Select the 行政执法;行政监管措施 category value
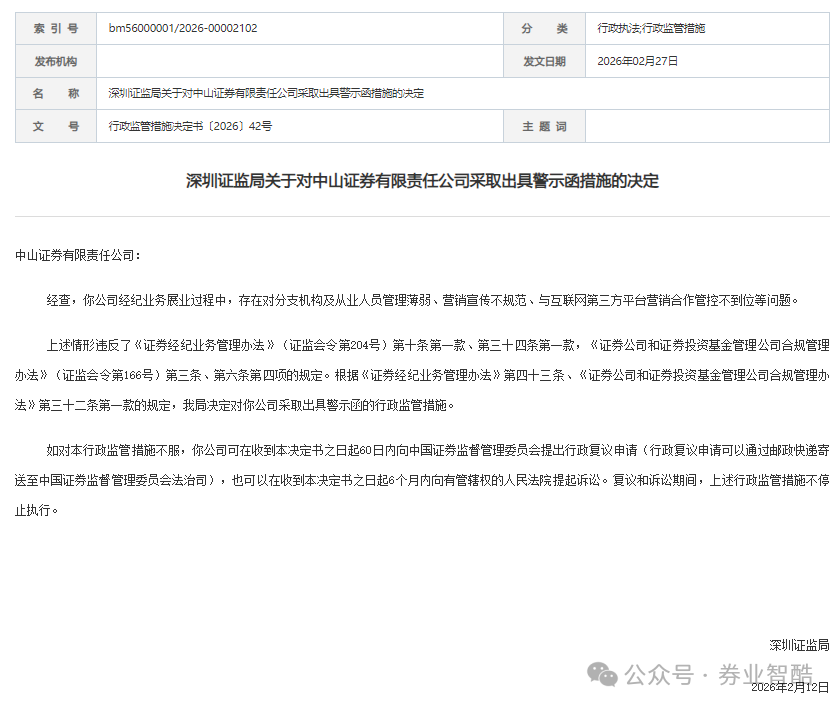Viewport: 840px width, 709px height. [x=651, y=28]
